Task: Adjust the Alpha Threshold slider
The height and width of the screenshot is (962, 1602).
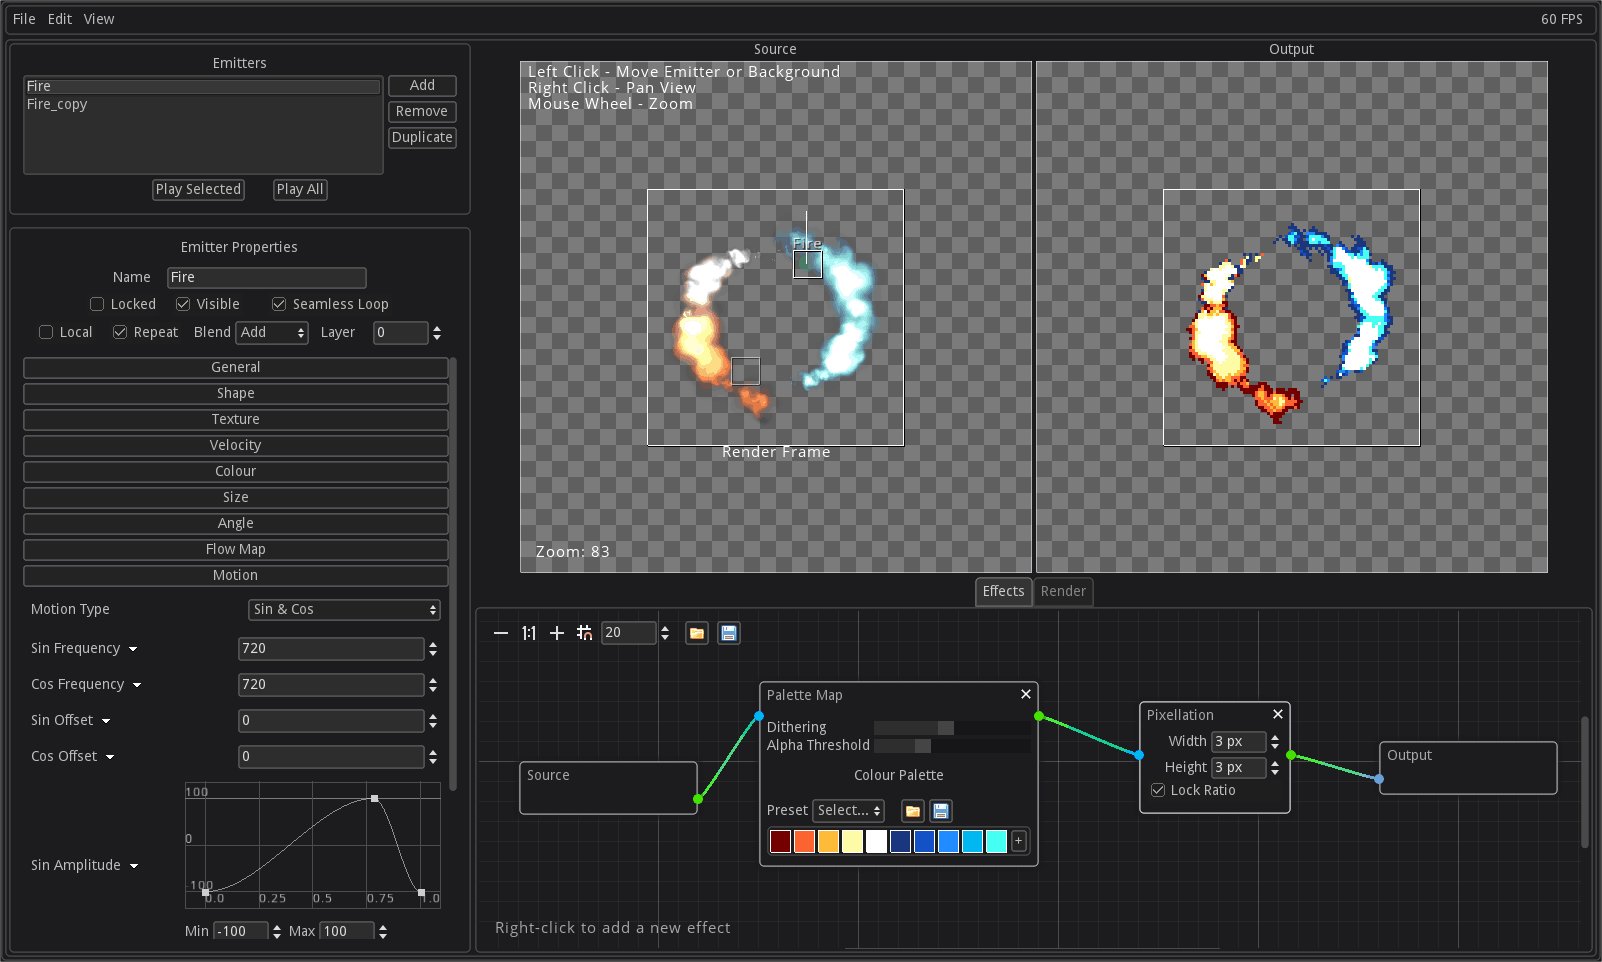Action: click(952, 746)
